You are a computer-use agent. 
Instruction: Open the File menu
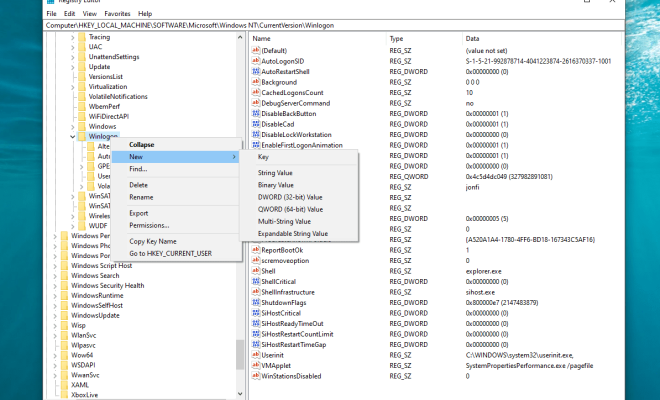[x=51, y=13]
